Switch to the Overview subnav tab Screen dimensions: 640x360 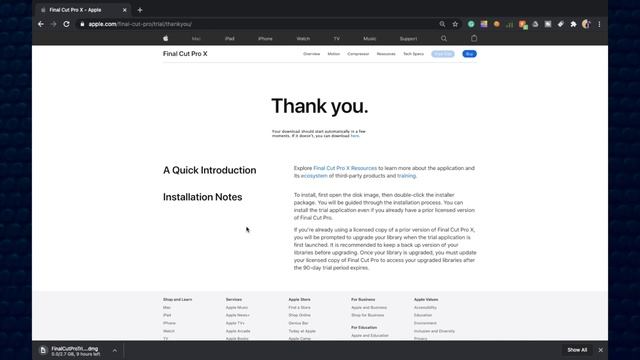[x=311, y=54]
